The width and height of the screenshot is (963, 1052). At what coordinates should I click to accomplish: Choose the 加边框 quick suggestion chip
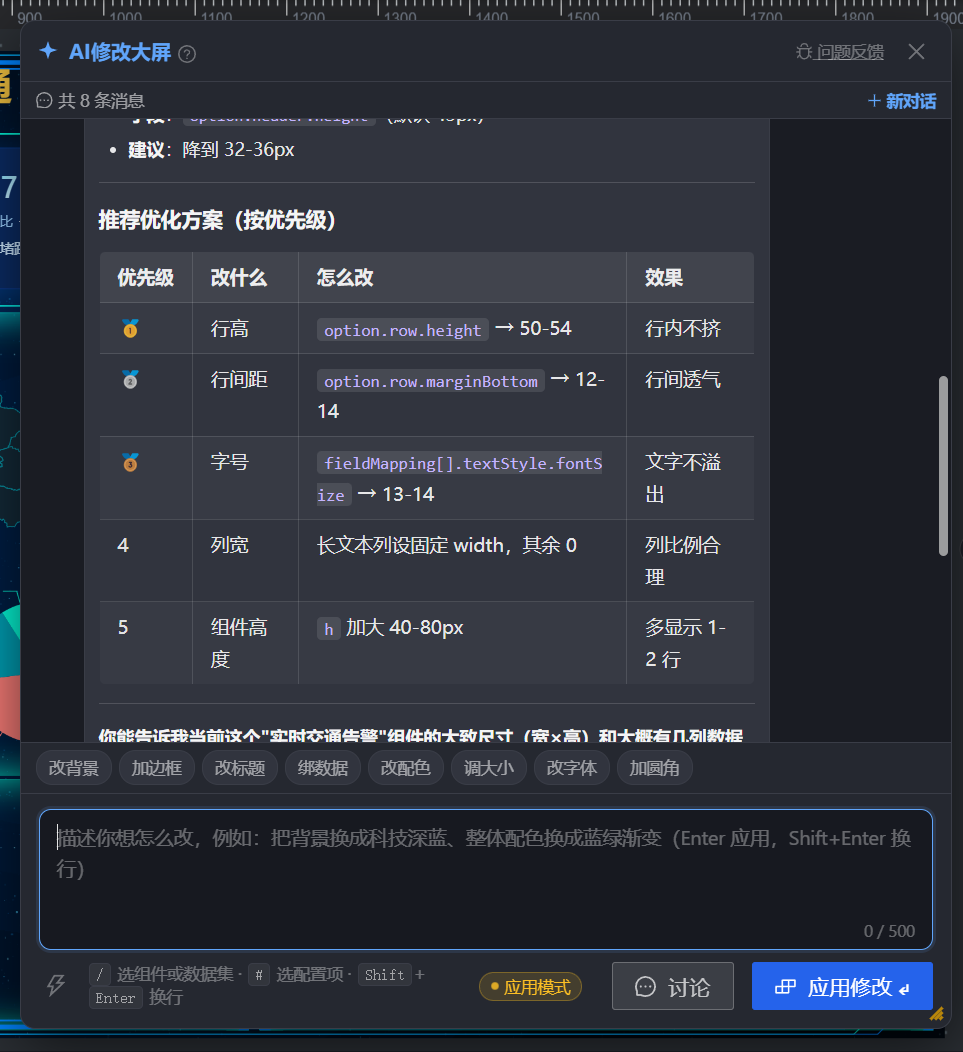[157, 768]
